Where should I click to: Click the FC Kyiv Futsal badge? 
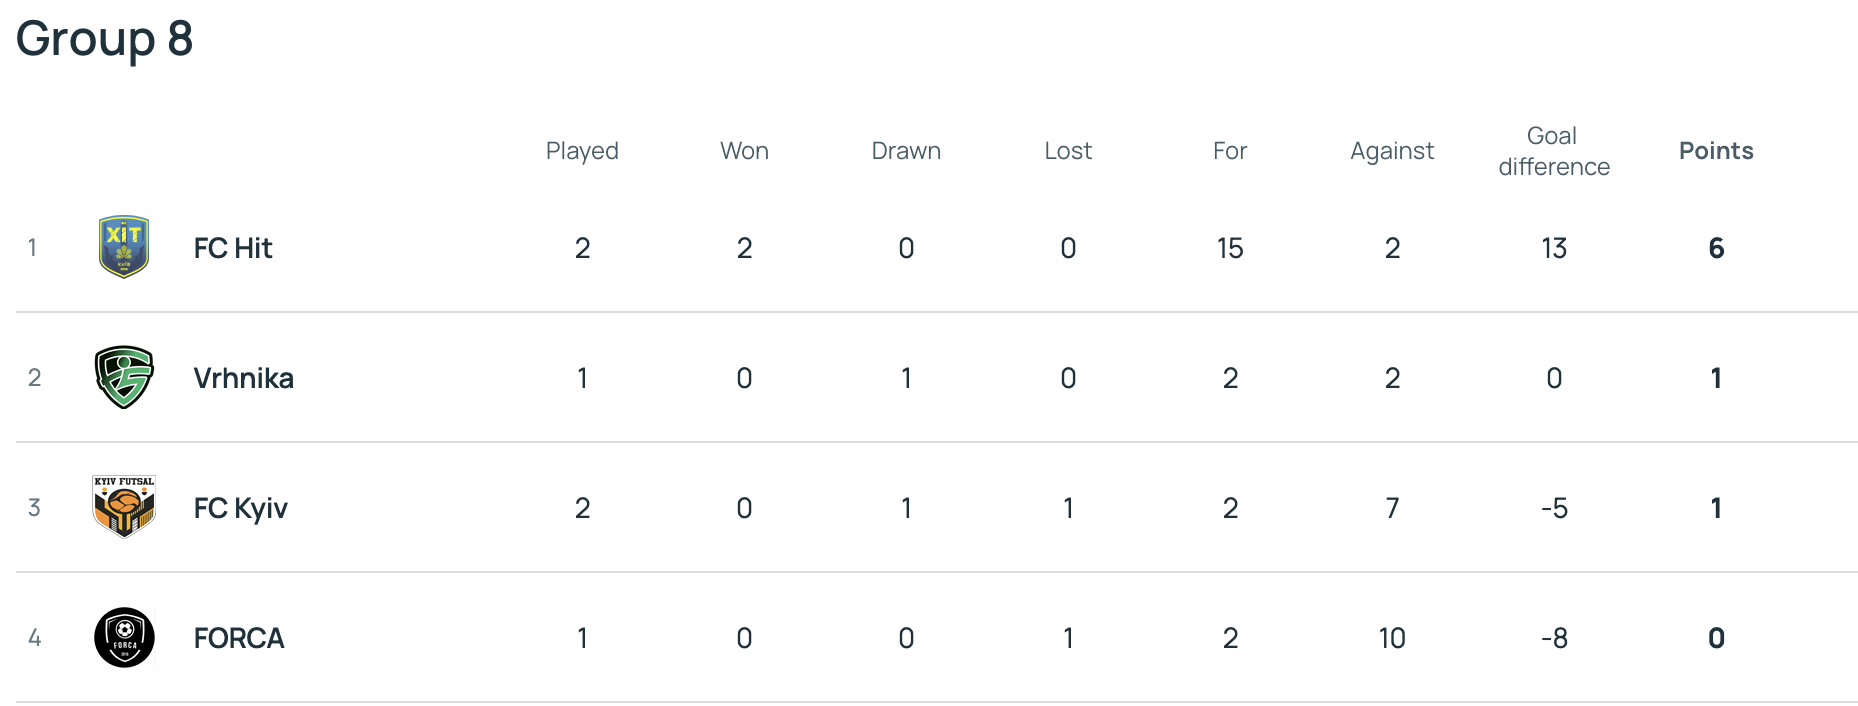pos(124,507)
